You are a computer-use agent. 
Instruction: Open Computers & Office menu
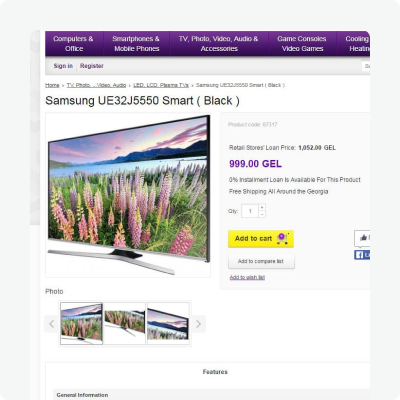point(74,44)
